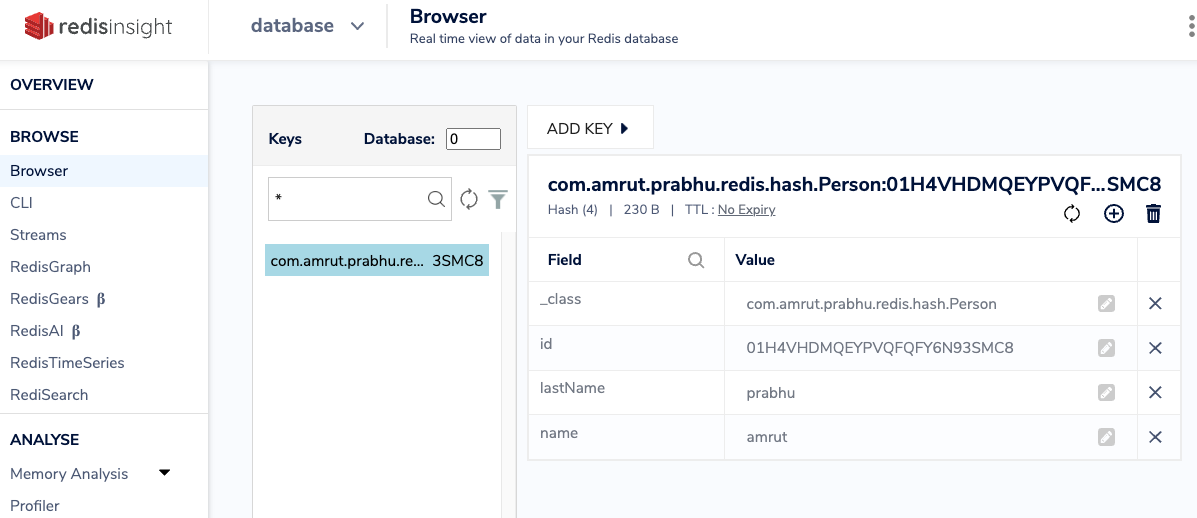Expand the Memory Analysis submenu
Image resolution: width=1197 pixels, height=518 pixels.
click(x=165, y=473)
